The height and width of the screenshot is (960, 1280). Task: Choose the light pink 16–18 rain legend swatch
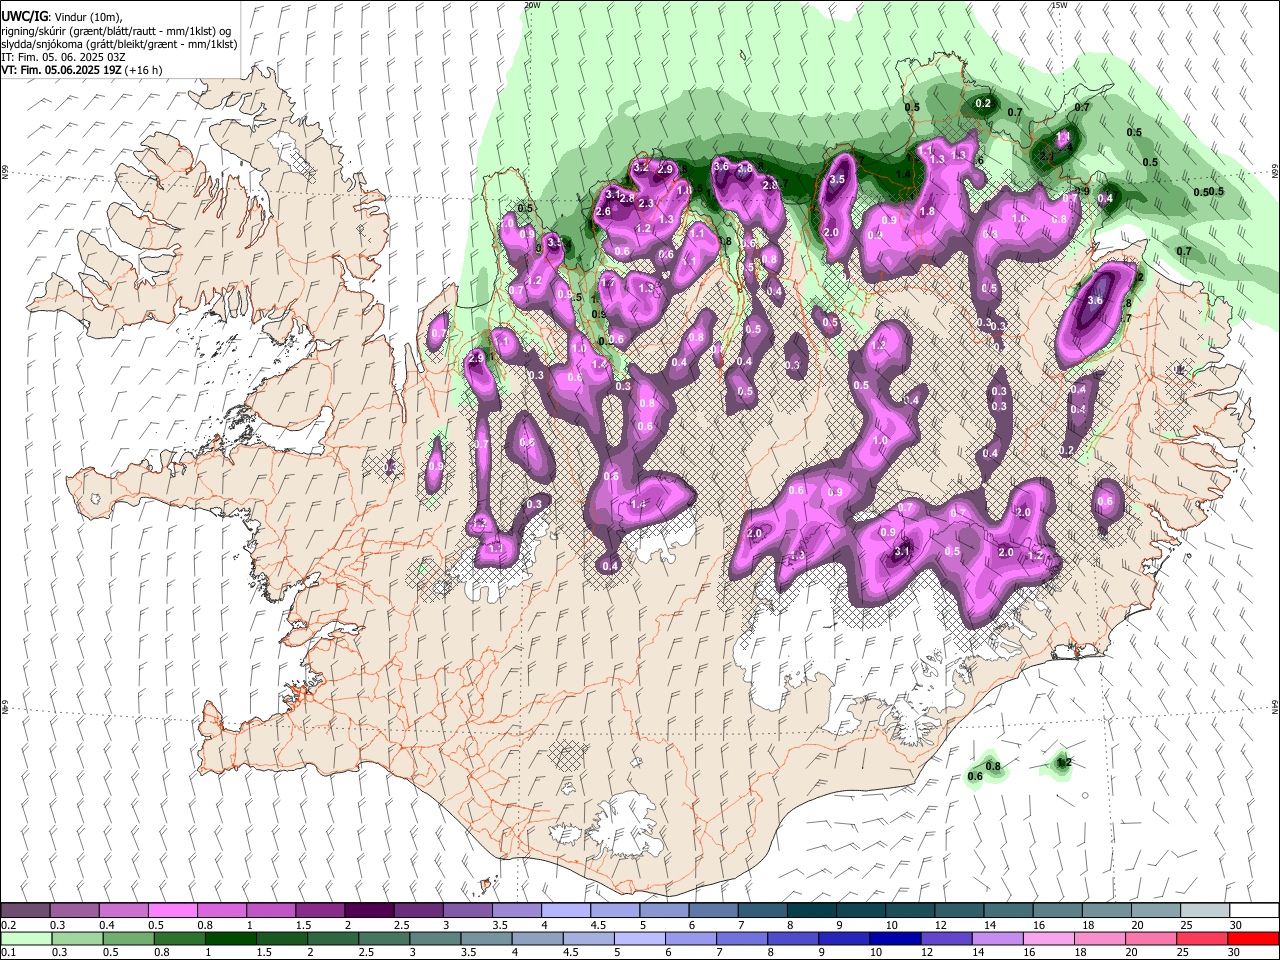1049,938
